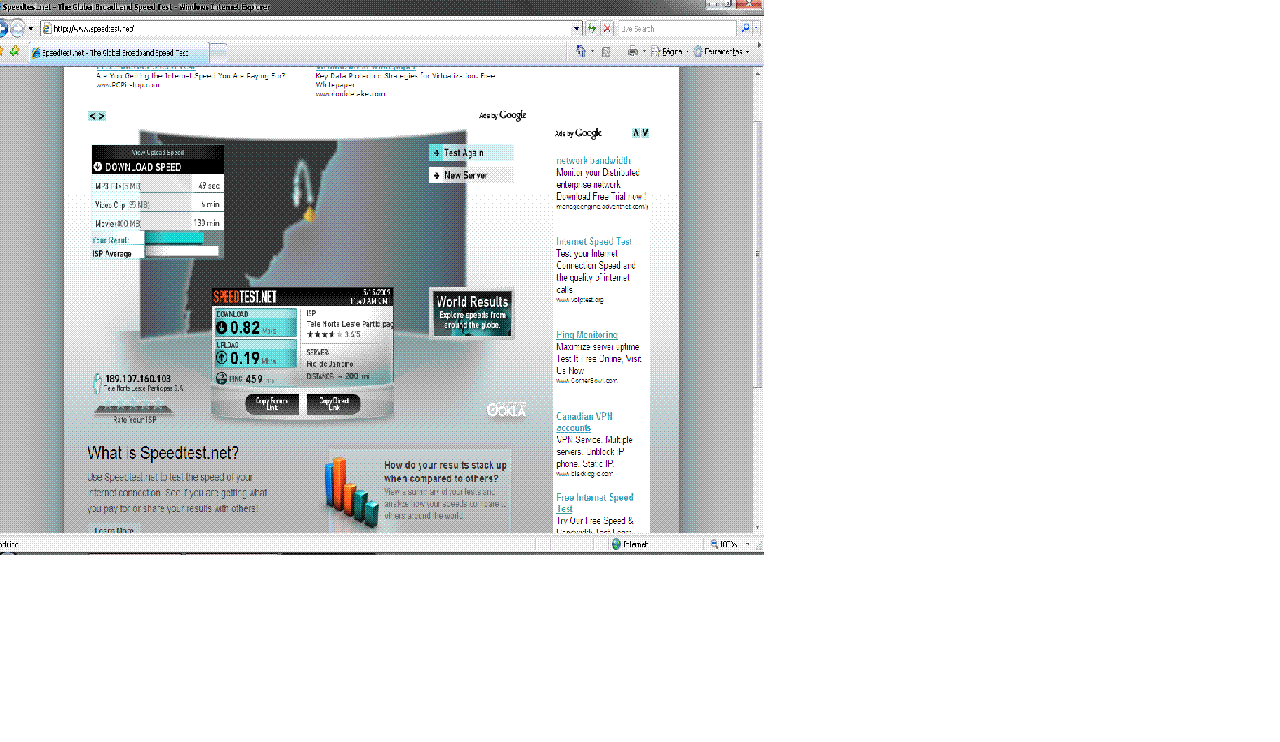Image resolution: width=1280 pixels, height=742 pixels.
Task: Click the bar chart comparison graphic
Action: (x=352, y=491)
